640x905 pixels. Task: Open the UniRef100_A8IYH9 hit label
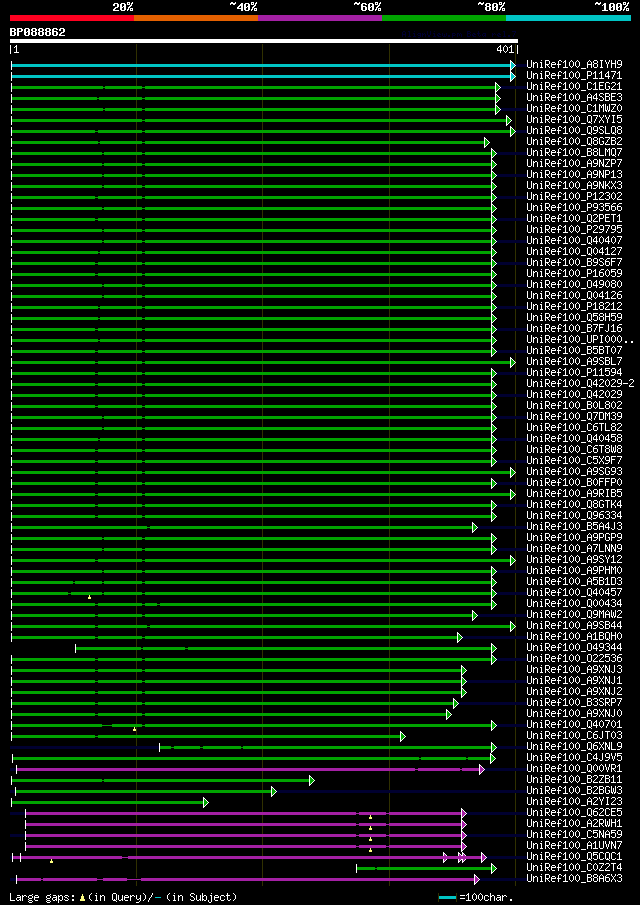click(x=574, y=65)
